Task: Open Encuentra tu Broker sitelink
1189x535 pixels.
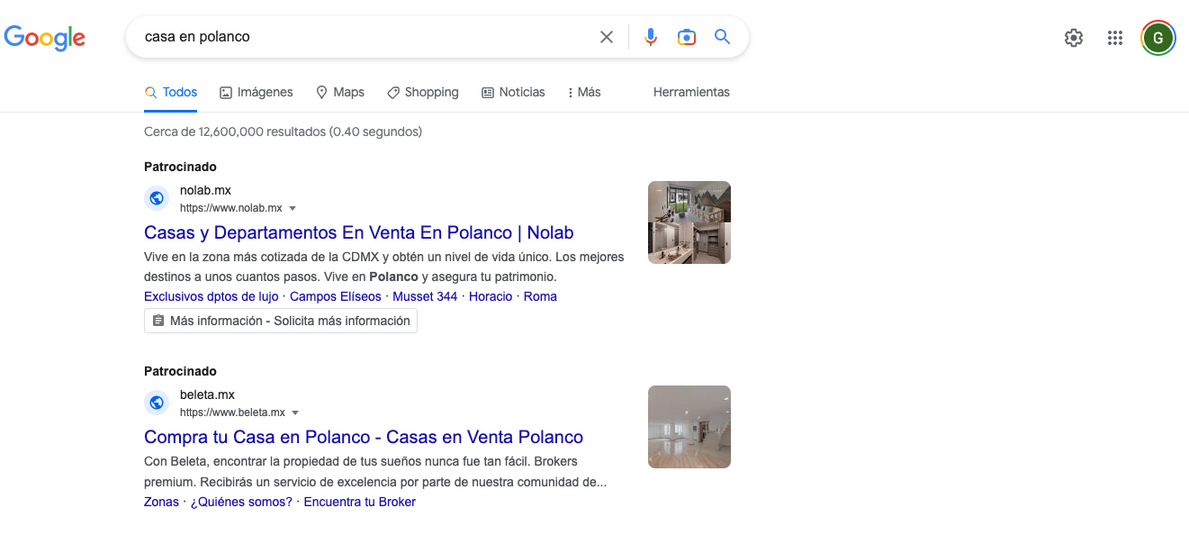Action: [x=359, y=502]
